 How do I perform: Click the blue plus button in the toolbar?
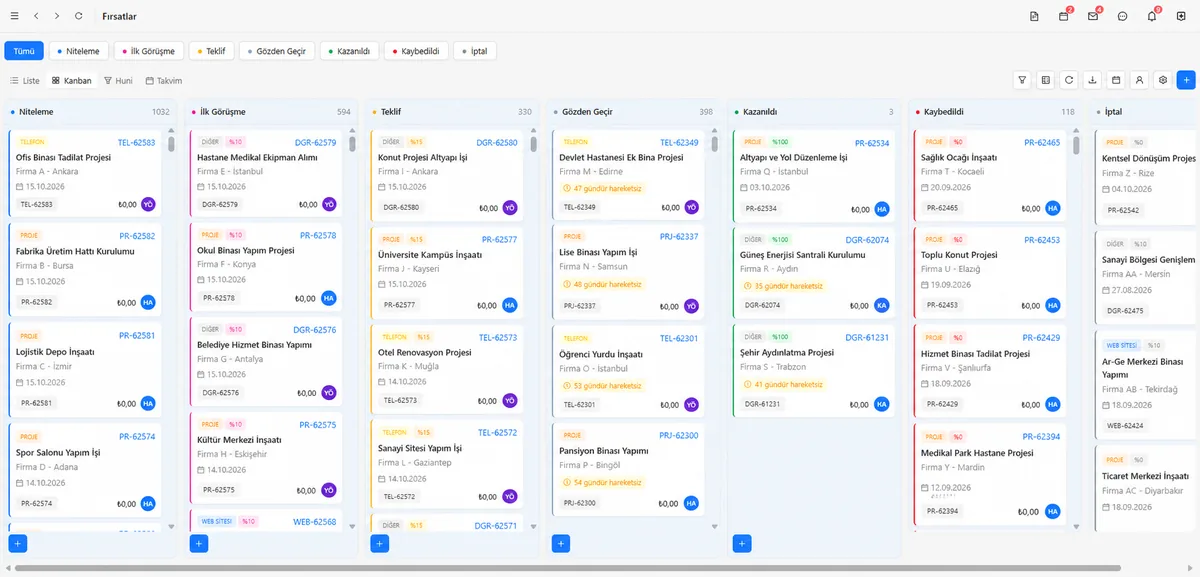pyautogui.click(x=1186, y=80)
